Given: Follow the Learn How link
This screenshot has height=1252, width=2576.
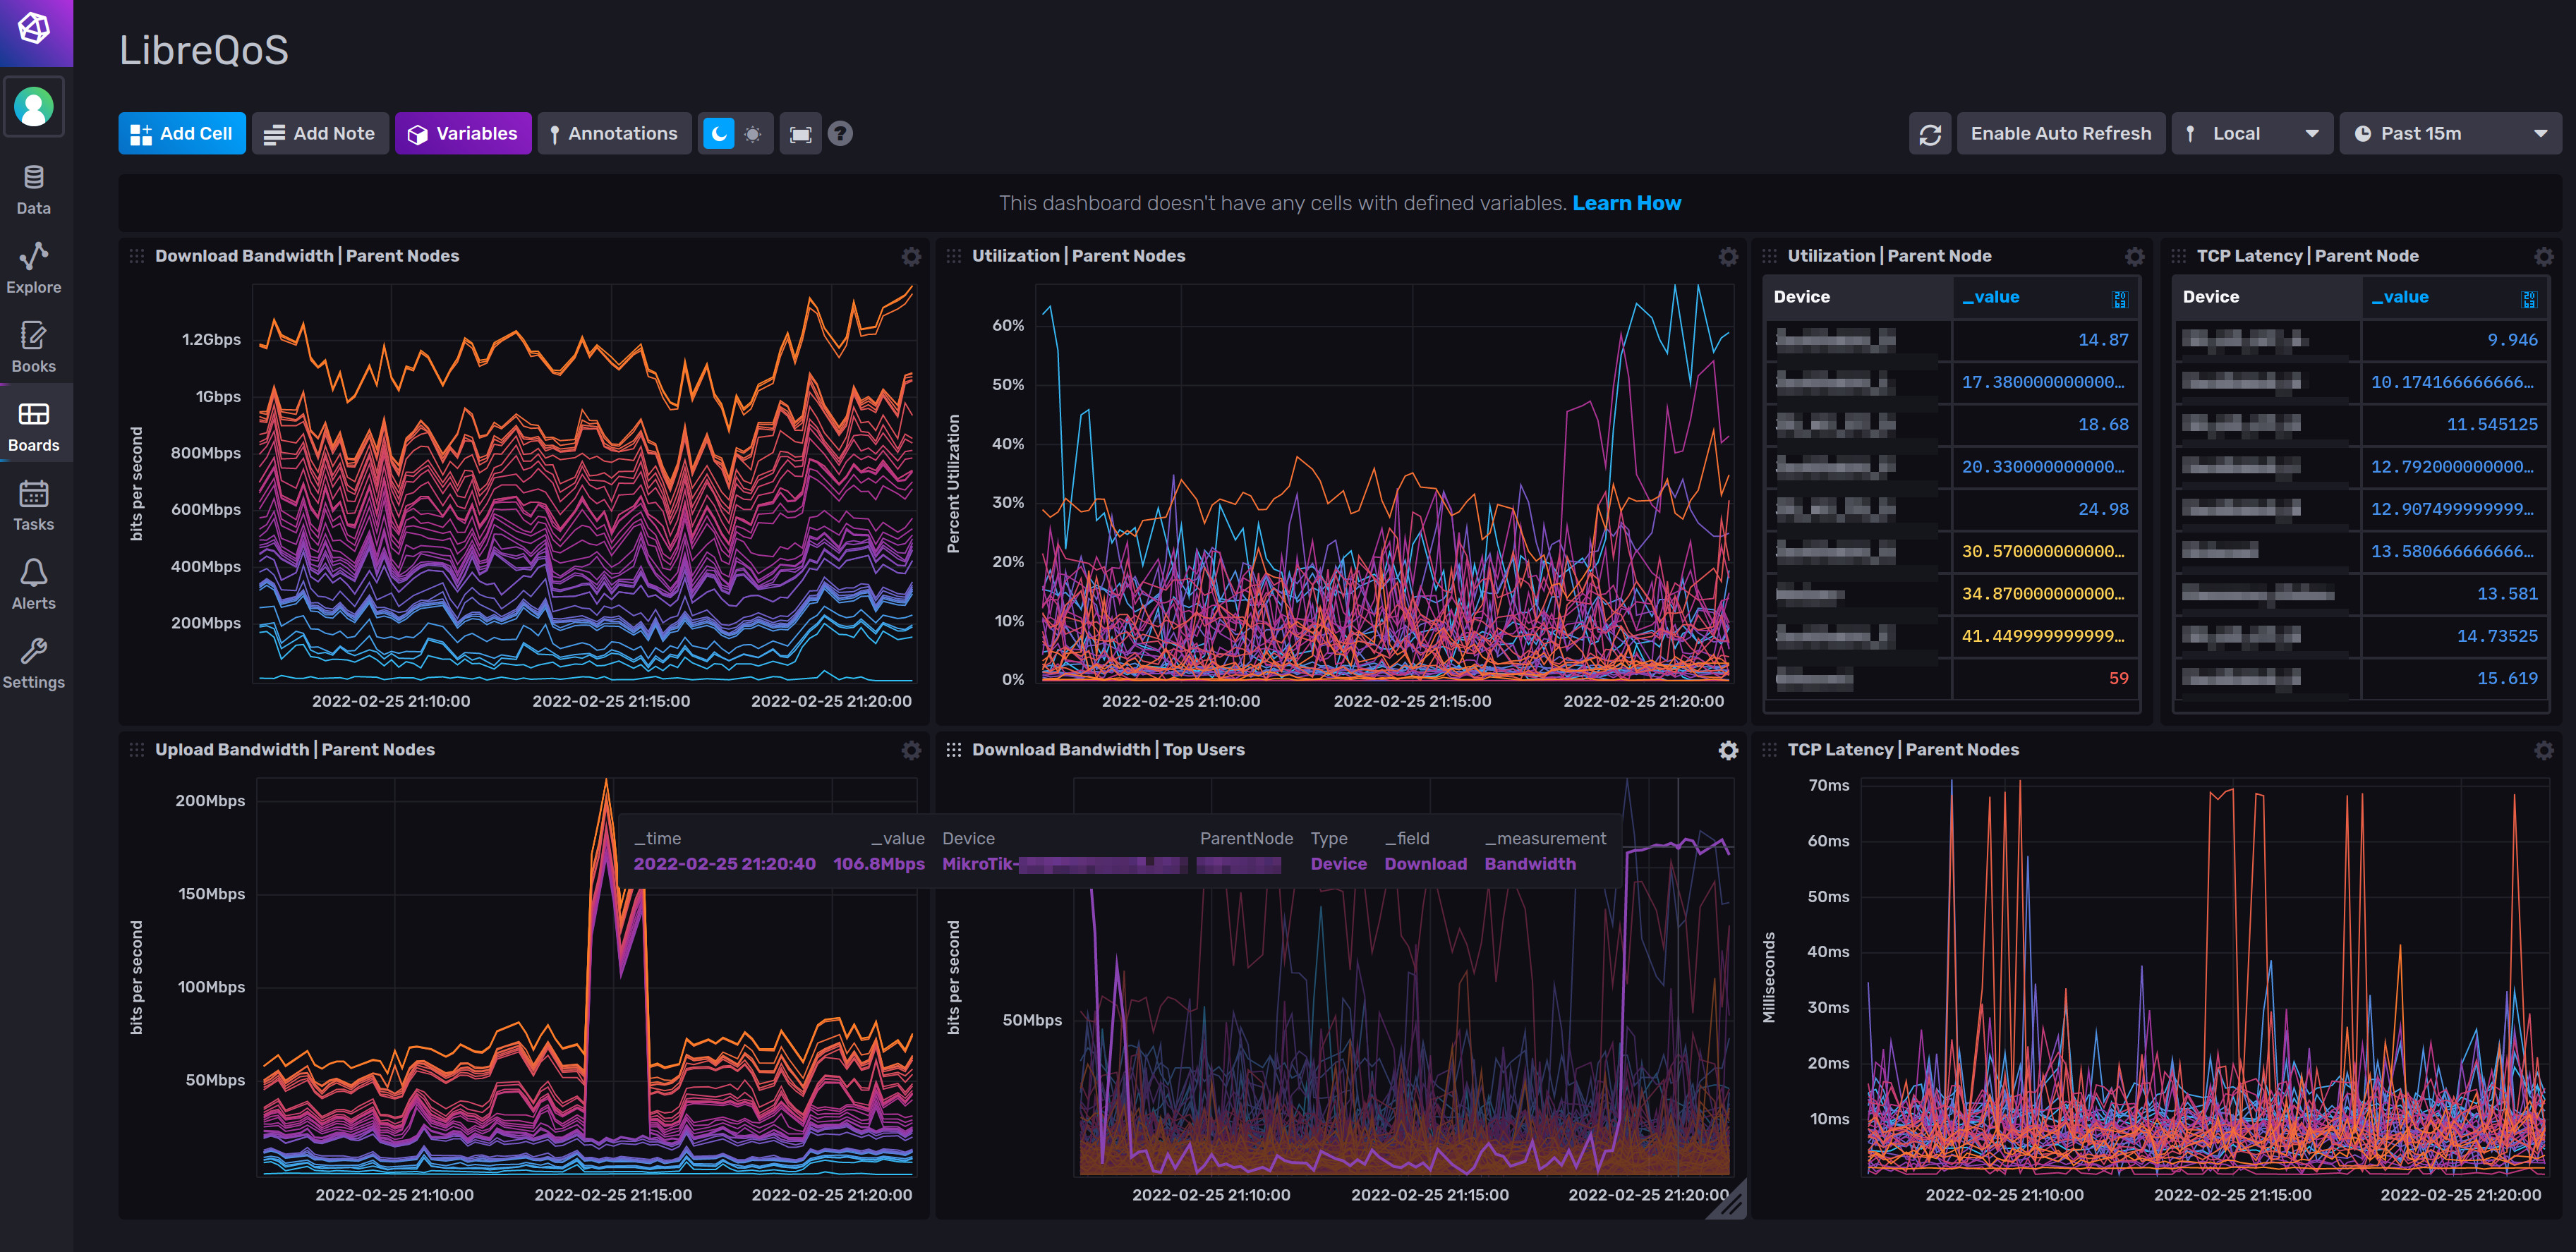Looking at the screenshot, I should click(x=1626, y=203).
